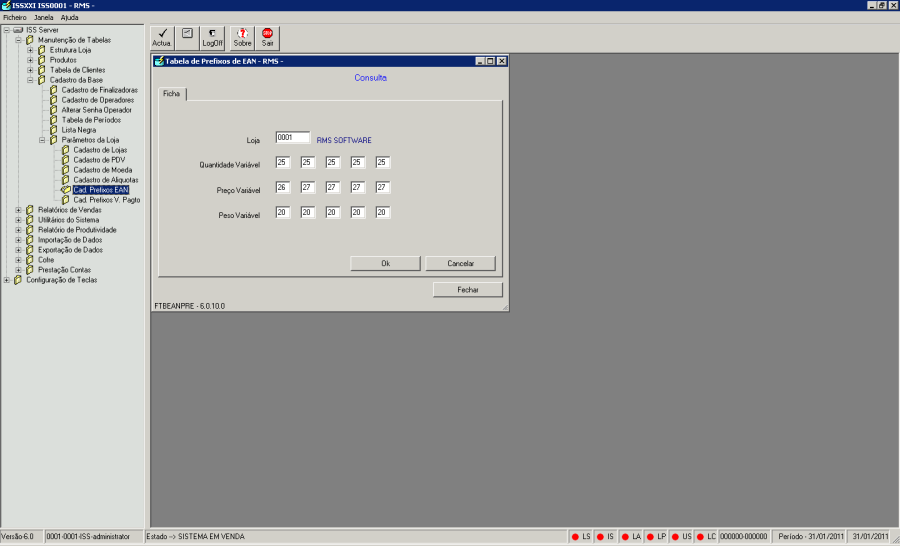
Task: Open Cadastro de Moeda tree item
Action: pos(103,170)
